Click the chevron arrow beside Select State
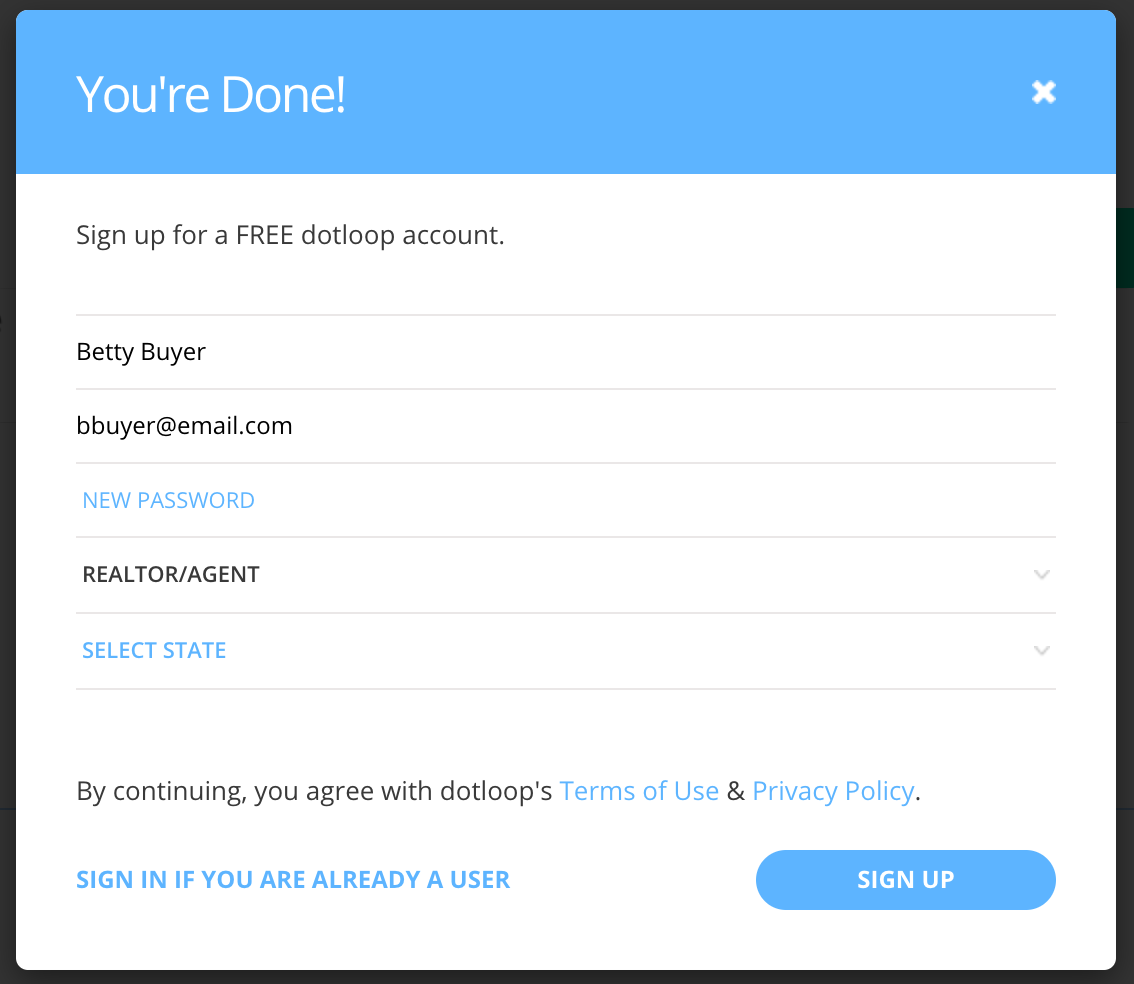This screenshot has width=1134, height=984. (x=1041, y=651)
